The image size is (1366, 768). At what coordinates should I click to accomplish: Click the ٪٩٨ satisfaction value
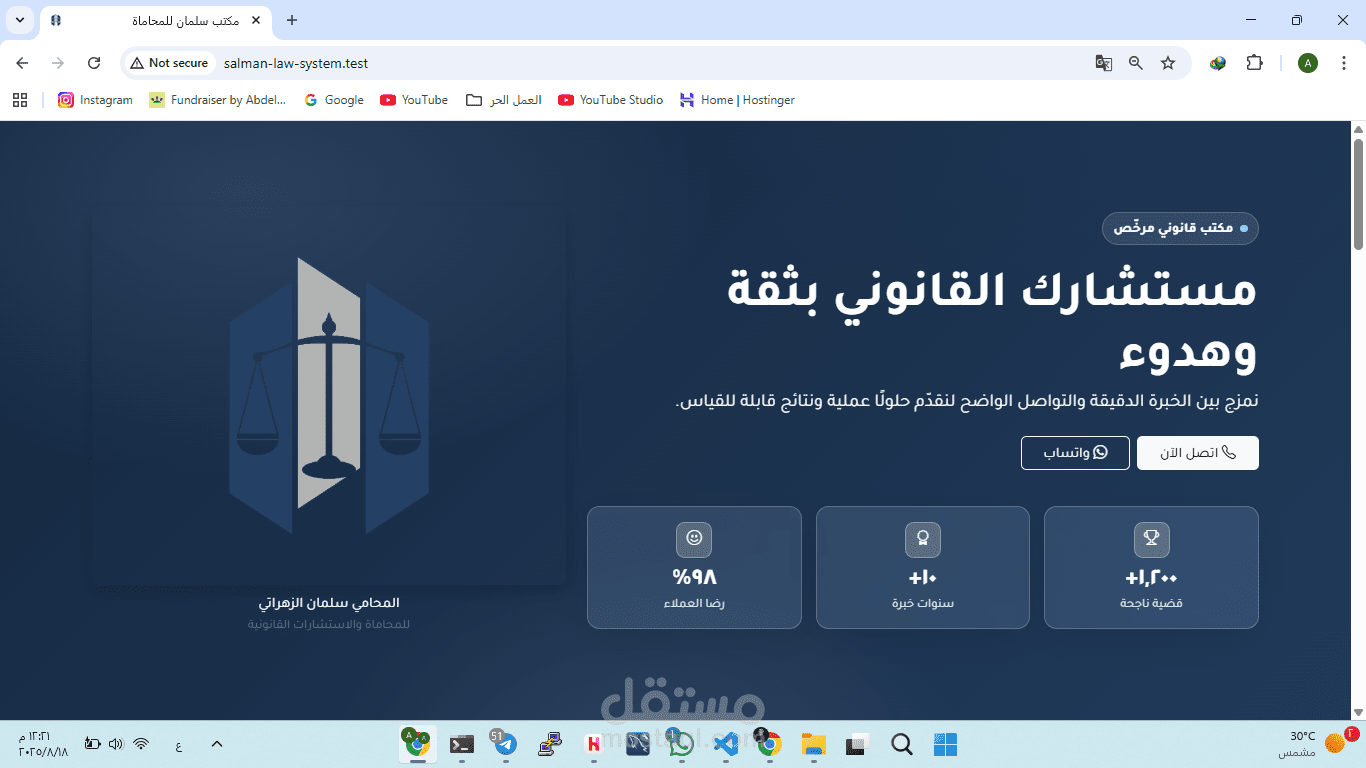tap(694, 578)
